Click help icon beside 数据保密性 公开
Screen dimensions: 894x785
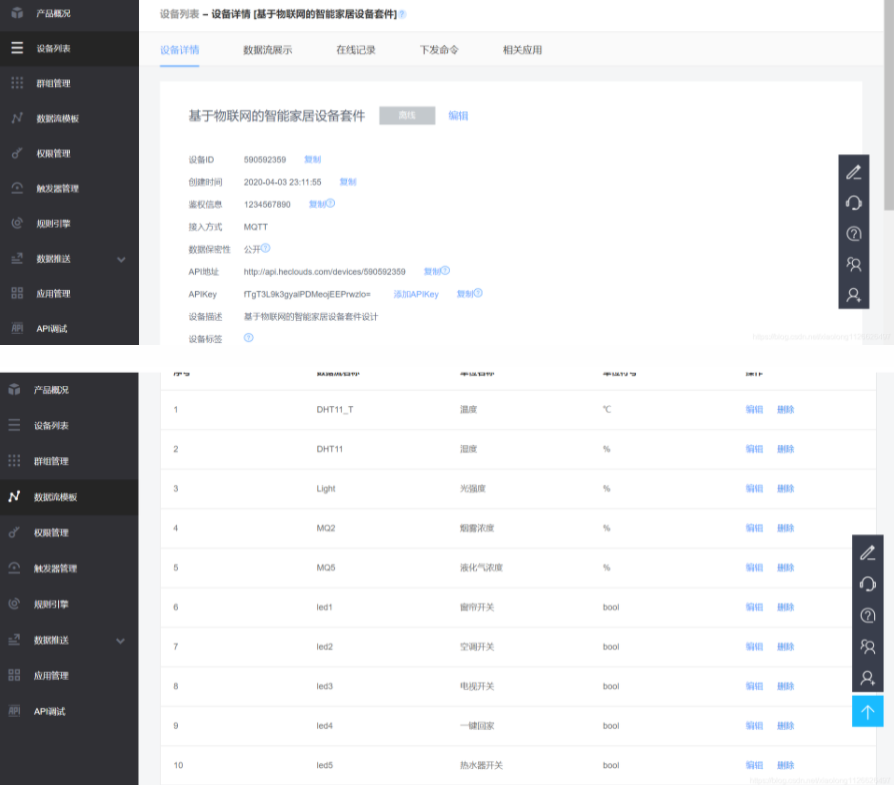[266, 248]
